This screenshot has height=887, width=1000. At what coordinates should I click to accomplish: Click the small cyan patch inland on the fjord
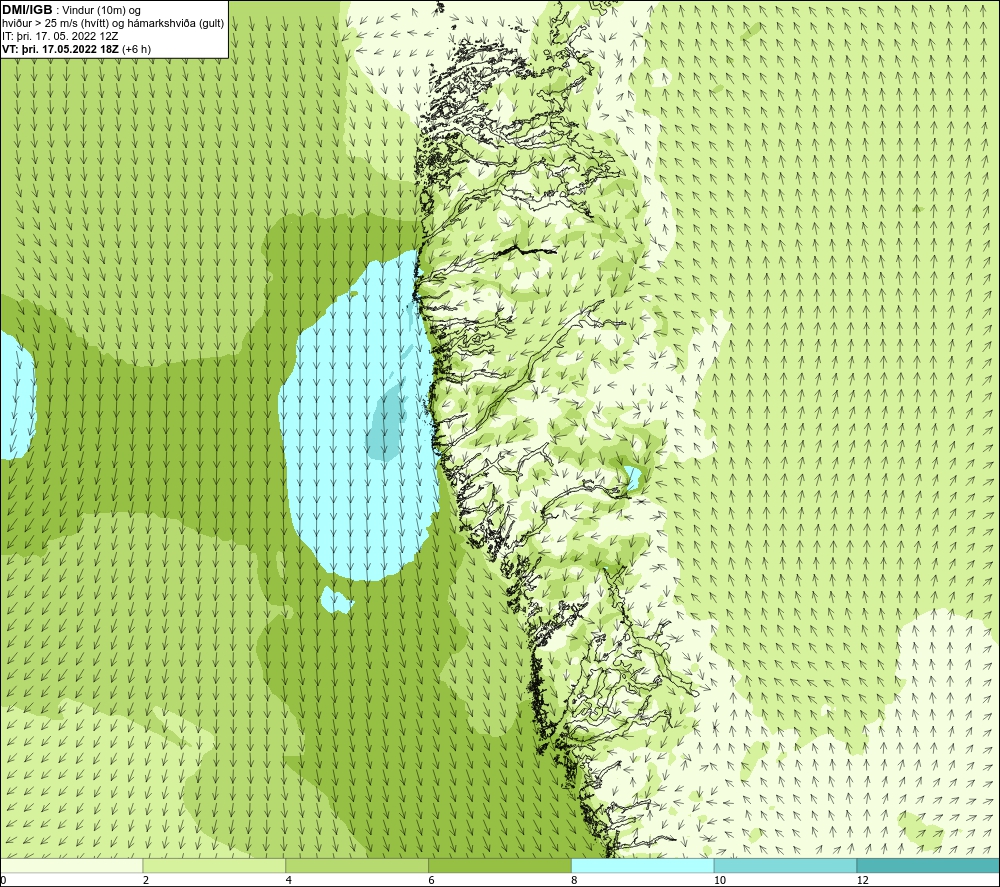(x=631, y=476)
